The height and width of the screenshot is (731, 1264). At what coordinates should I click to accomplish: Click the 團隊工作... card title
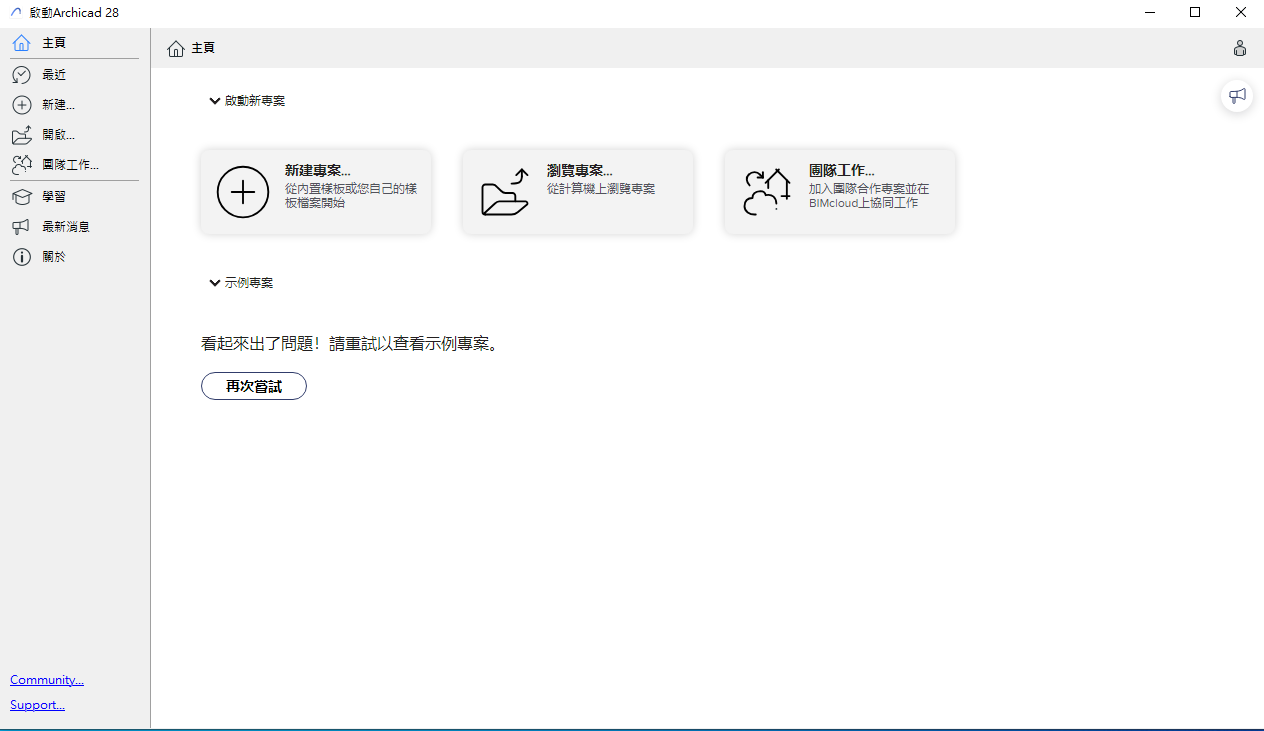[x=841, y=171]
